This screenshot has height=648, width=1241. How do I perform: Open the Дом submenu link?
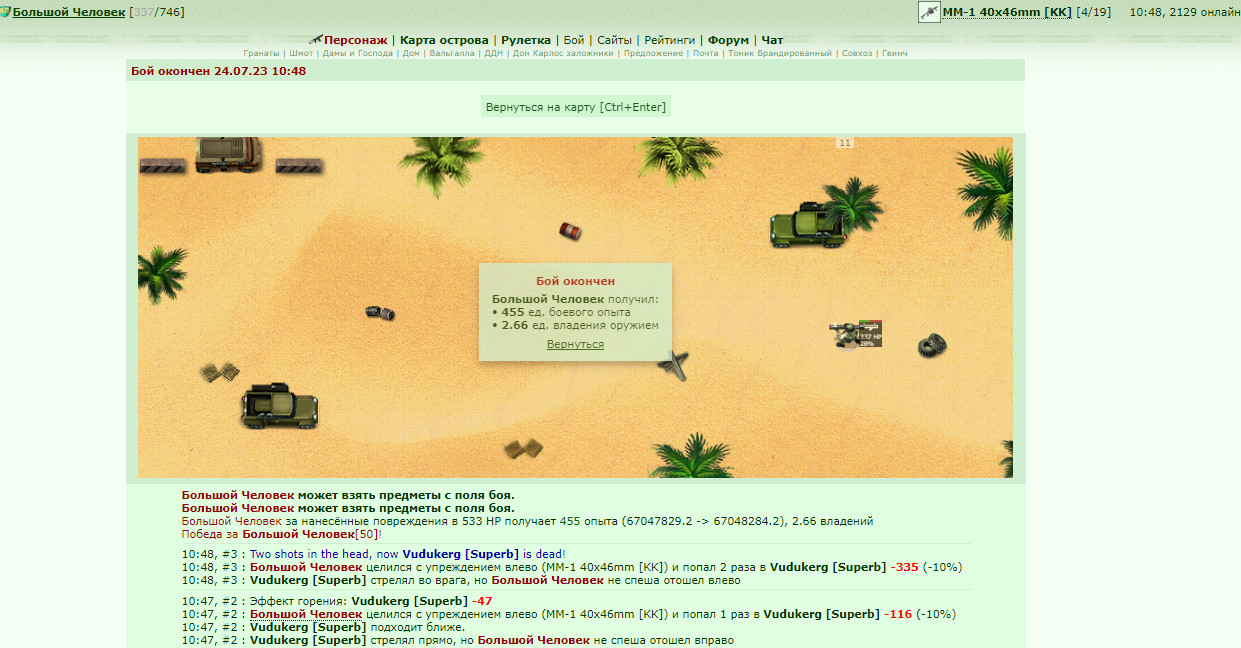coord(411,53)
